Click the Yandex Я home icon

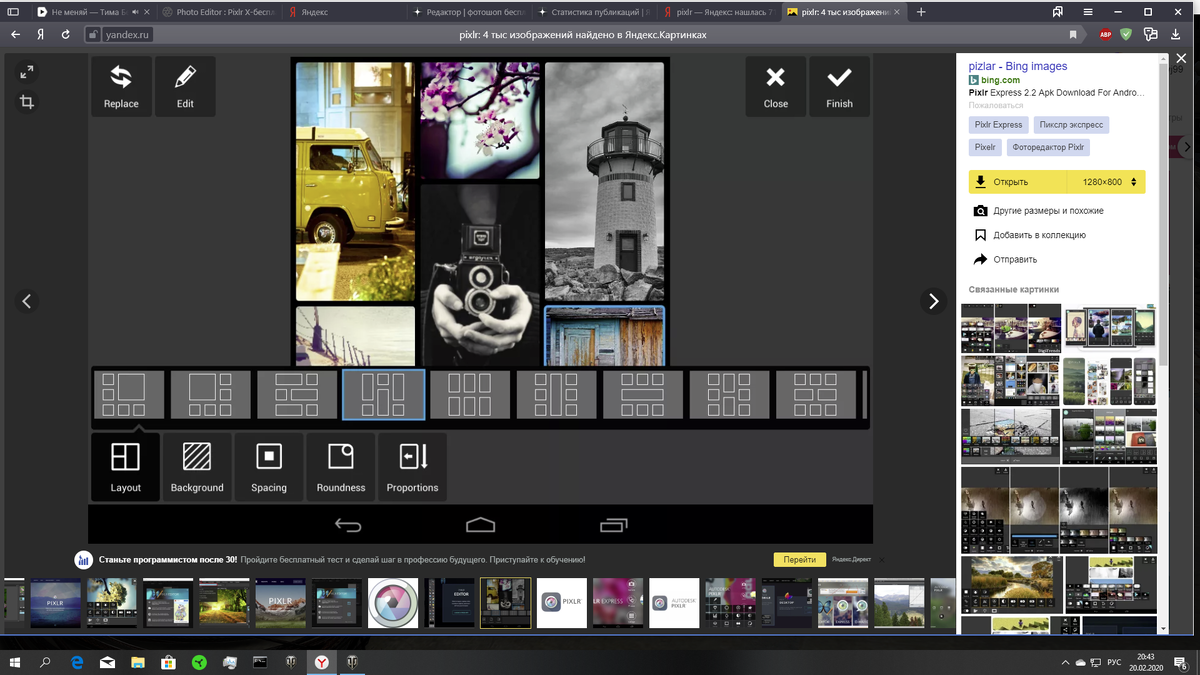[x=40, y=34]
